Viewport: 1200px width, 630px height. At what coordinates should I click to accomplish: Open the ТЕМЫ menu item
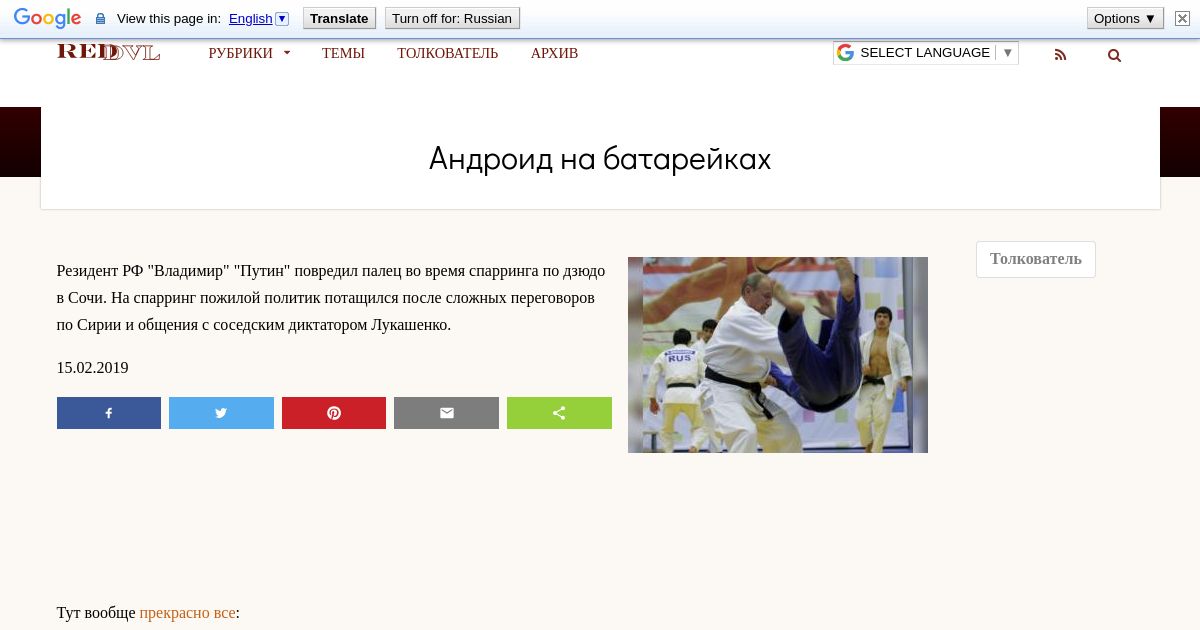343,53
